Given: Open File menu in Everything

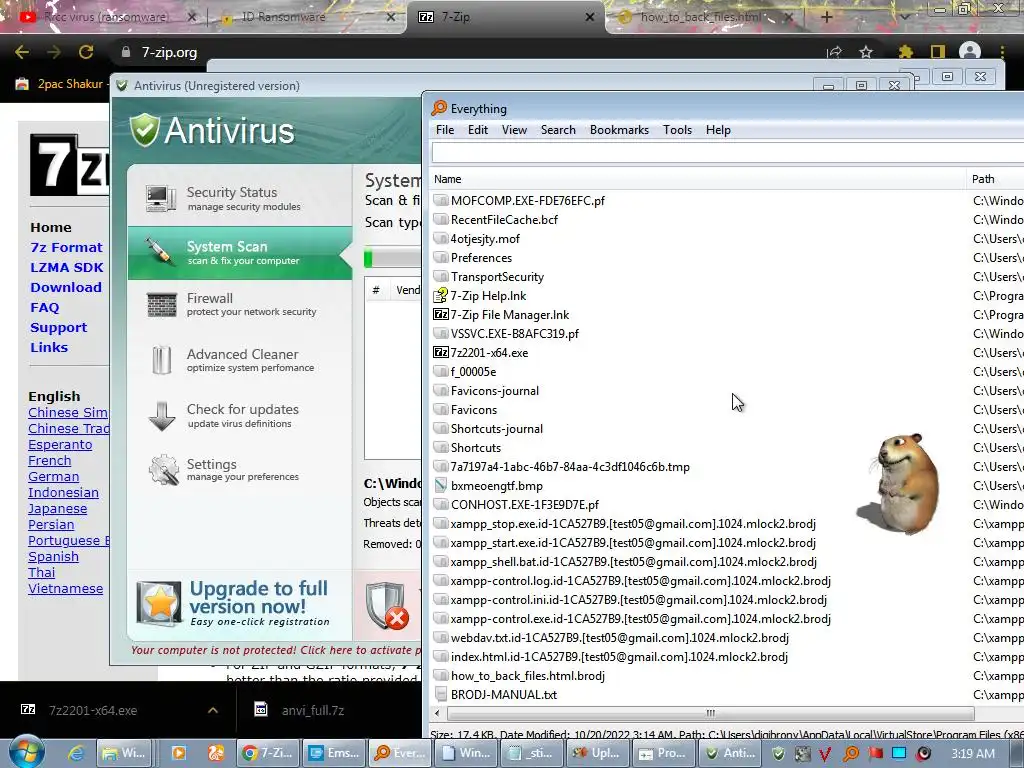Looking at the screenshot, I should click(x=445, y=130).
